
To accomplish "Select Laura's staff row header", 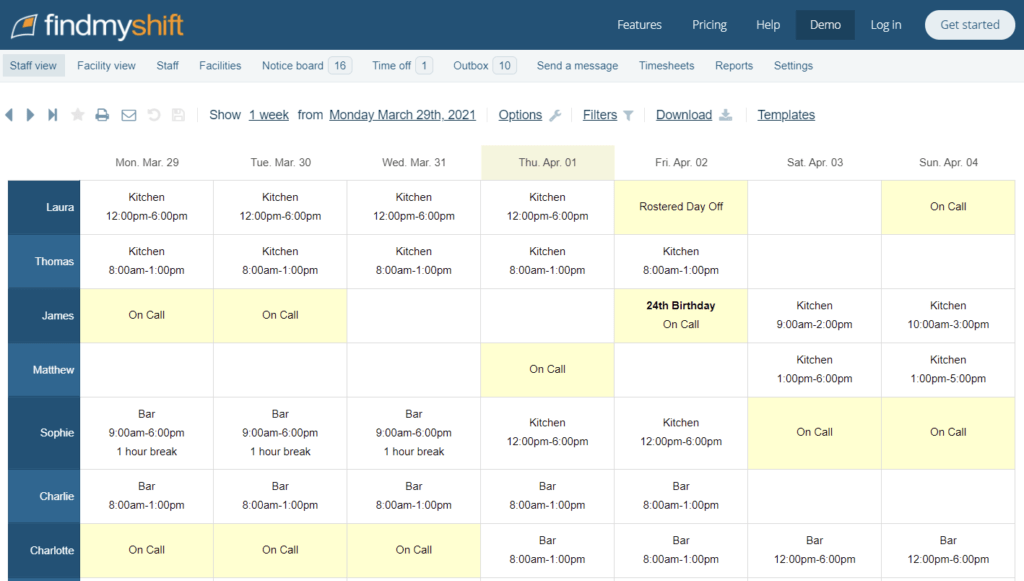I will (44, 208).
